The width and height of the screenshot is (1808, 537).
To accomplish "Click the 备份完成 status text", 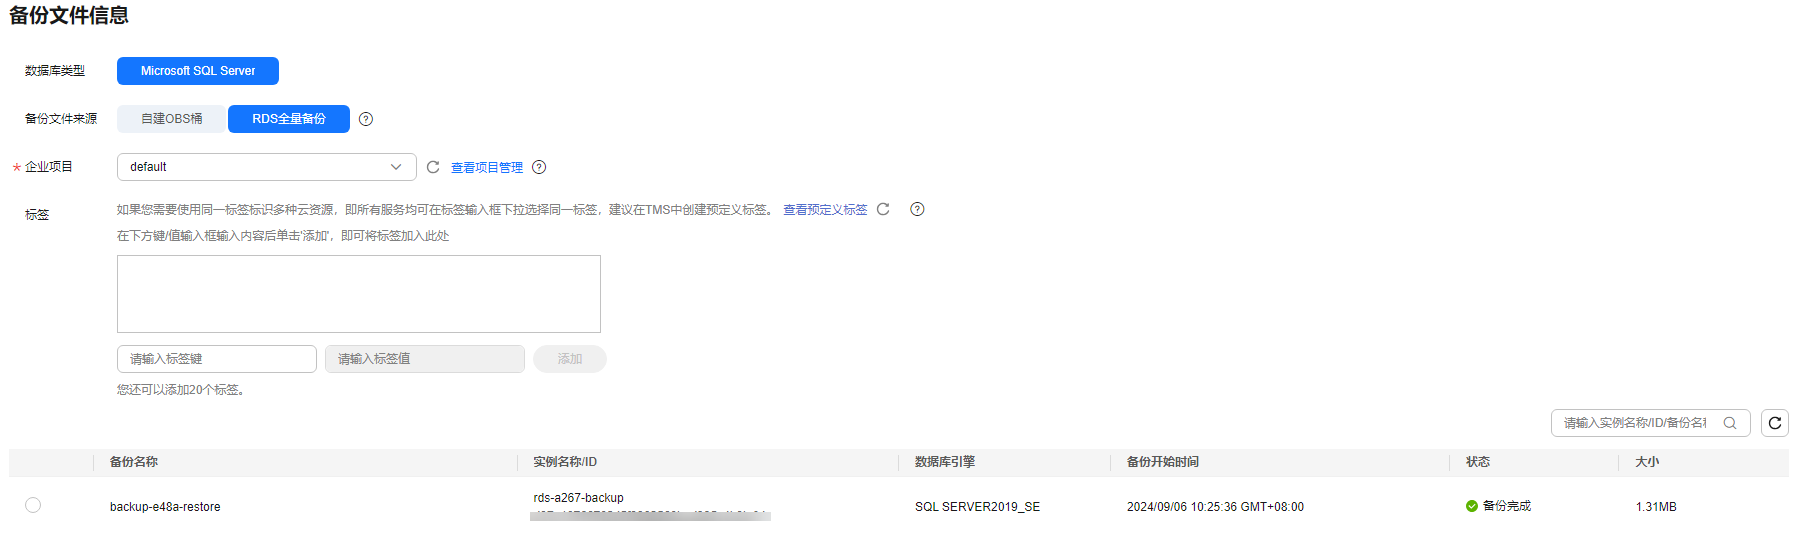I will tap(1507, 506).
